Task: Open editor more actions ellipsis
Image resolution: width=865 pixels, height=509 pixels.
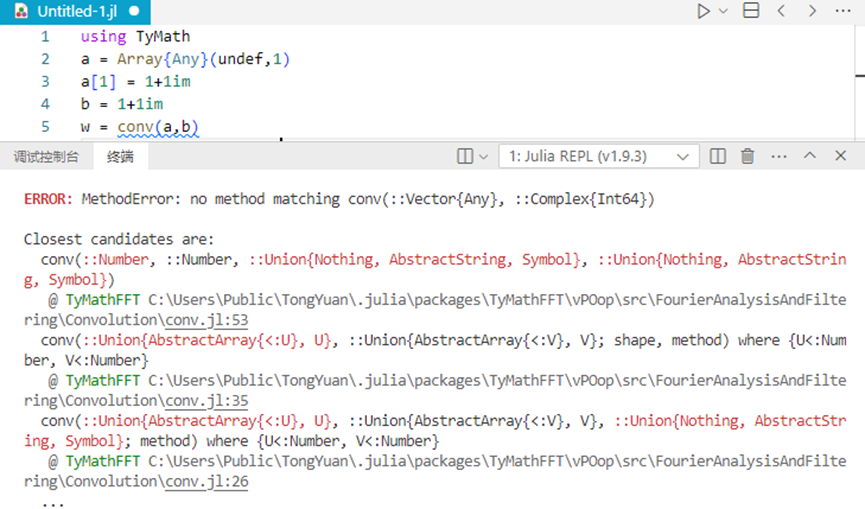Action: tap(843, 11)
